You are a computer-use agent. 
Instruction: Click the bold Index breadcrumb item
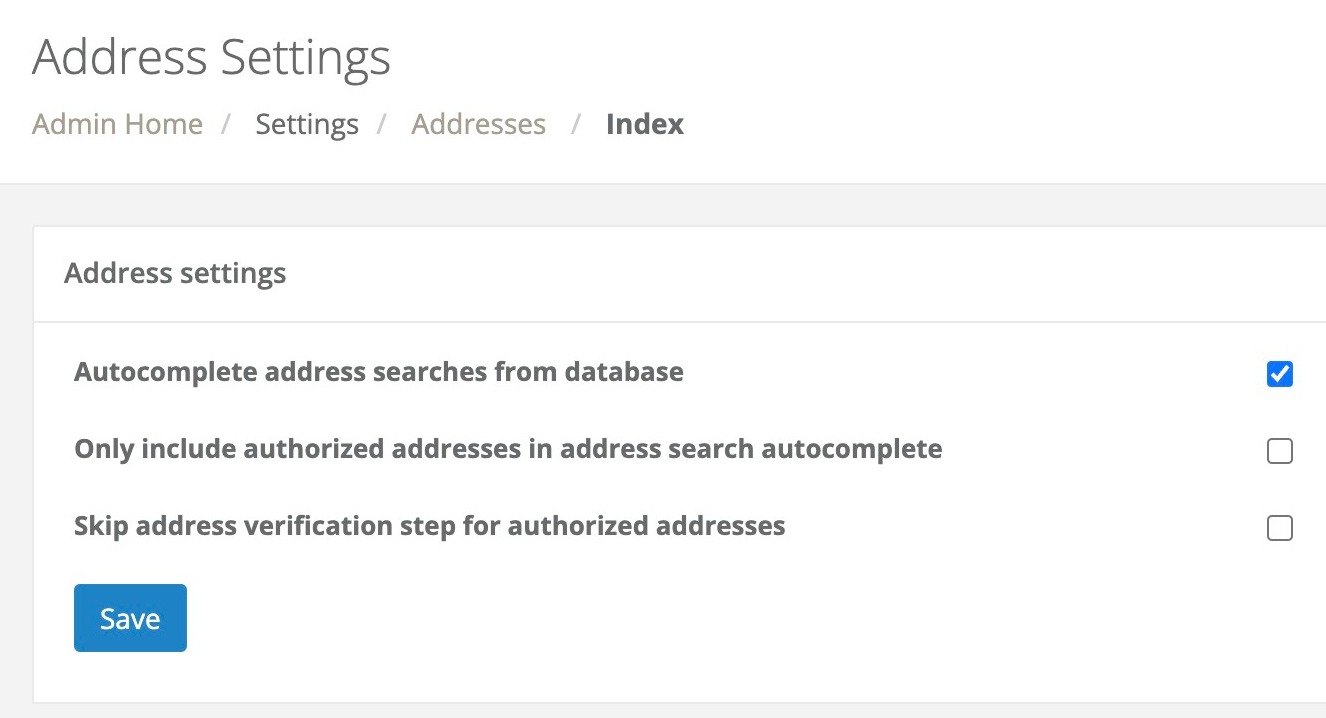[644, 125]
